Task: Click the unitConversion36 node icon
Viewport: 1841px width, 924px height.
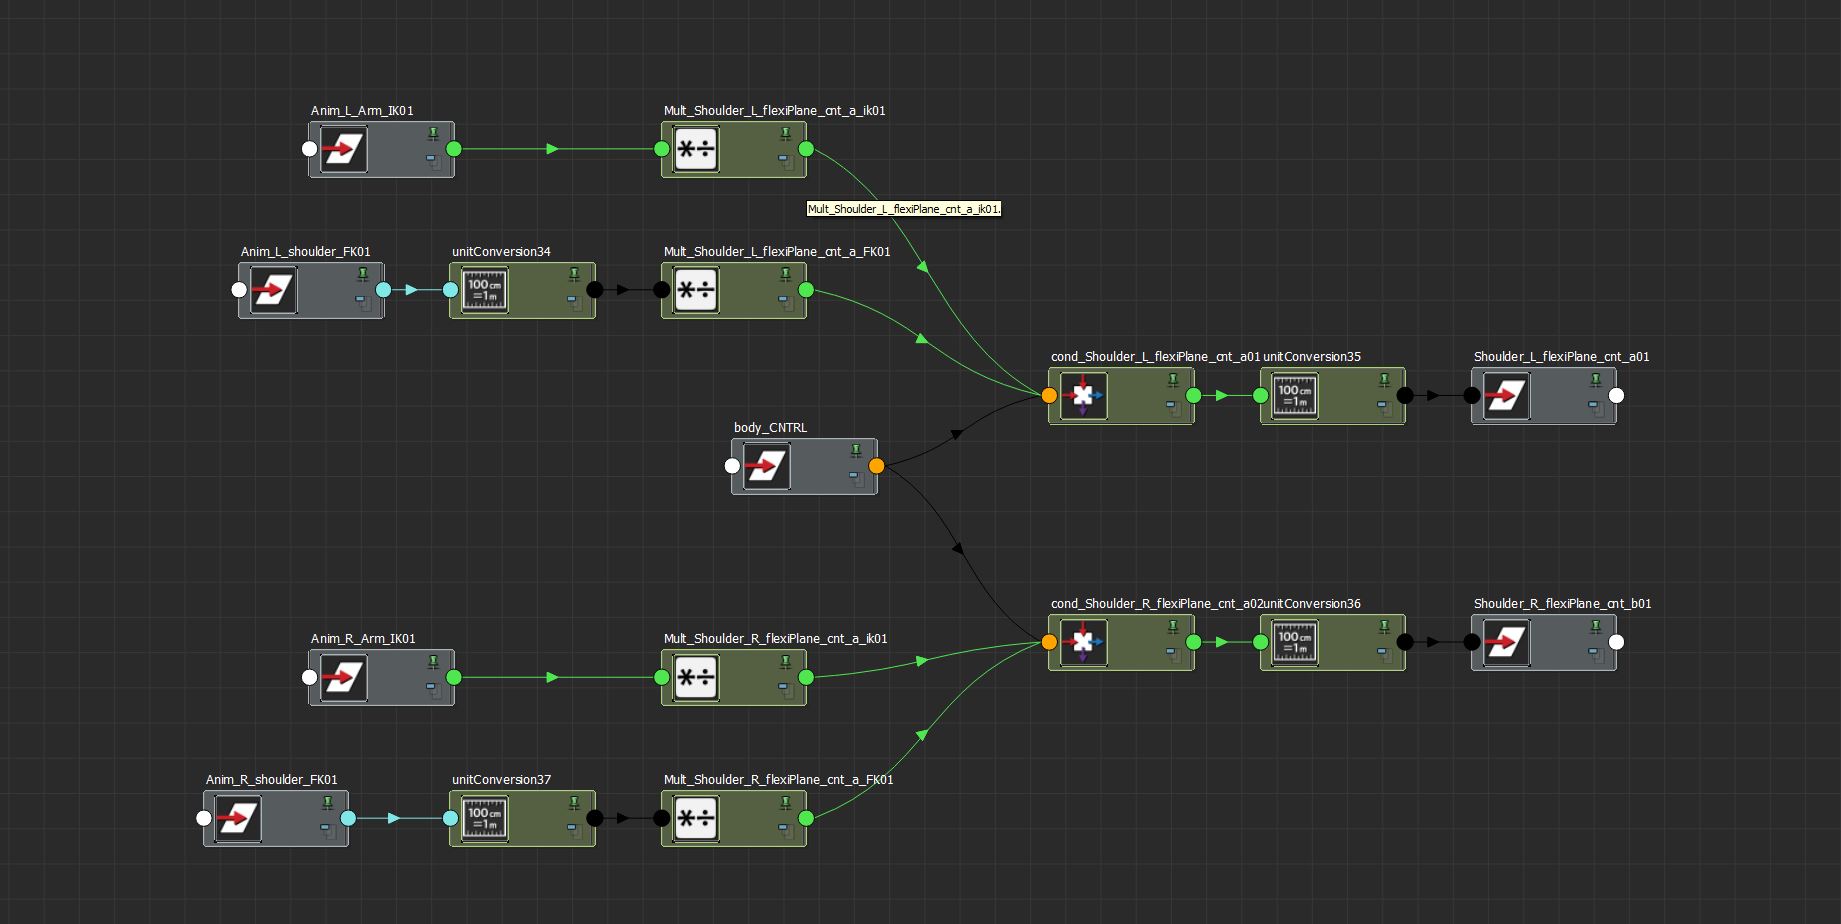Action: click(1294, 643)
